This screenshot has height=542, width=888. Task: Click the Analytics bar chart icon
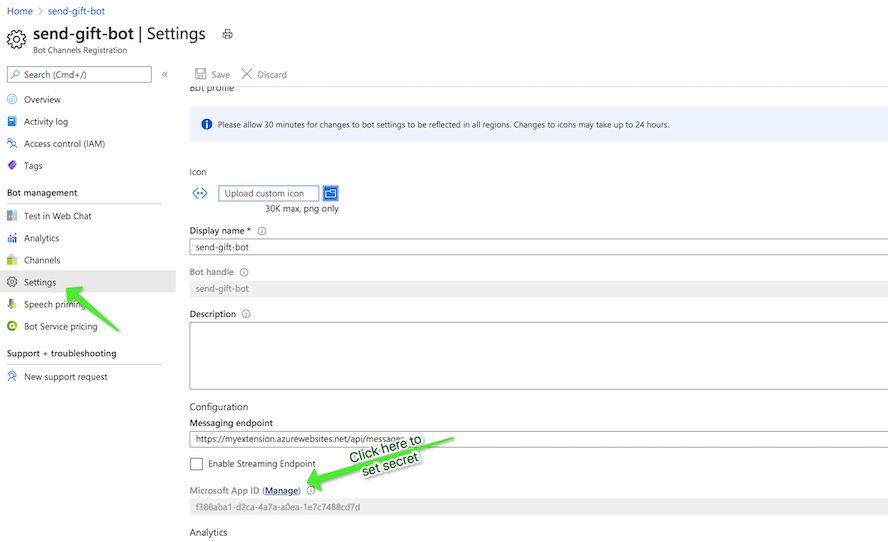pyautogui.click(x=12, y=238)
